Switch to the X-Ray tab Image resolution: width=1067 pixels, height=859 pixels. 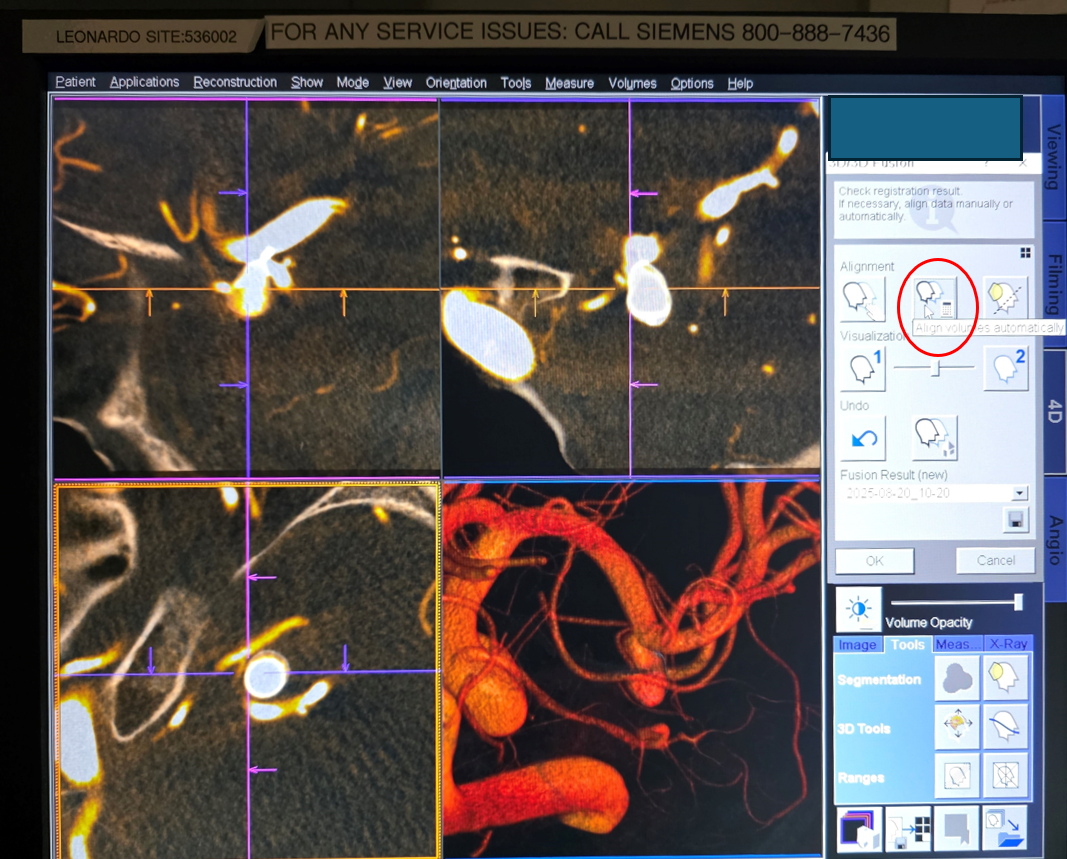pos(1007,644)
